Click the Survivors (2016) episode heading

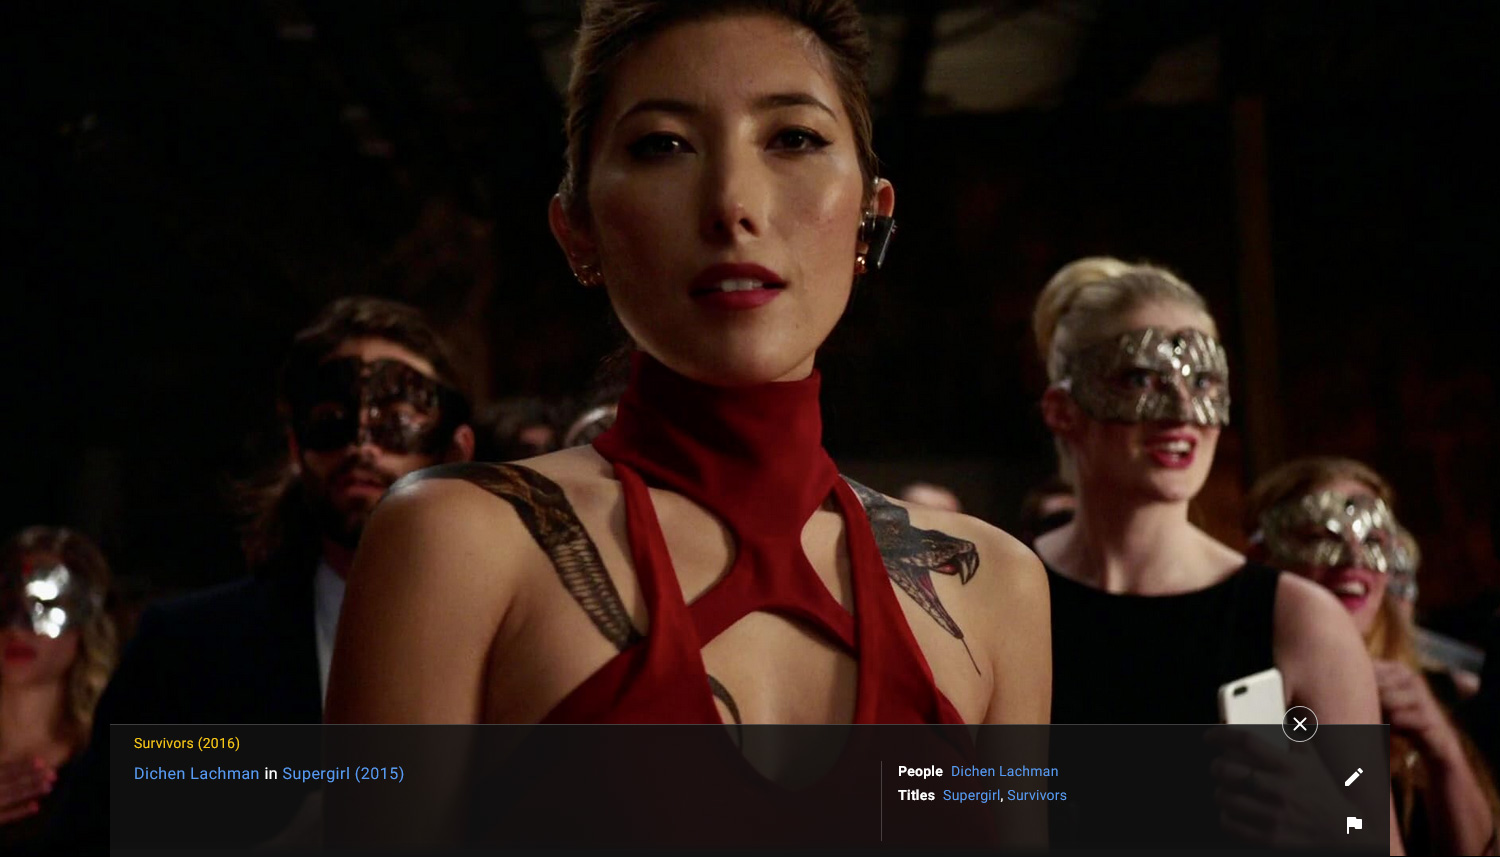point(187,743)
